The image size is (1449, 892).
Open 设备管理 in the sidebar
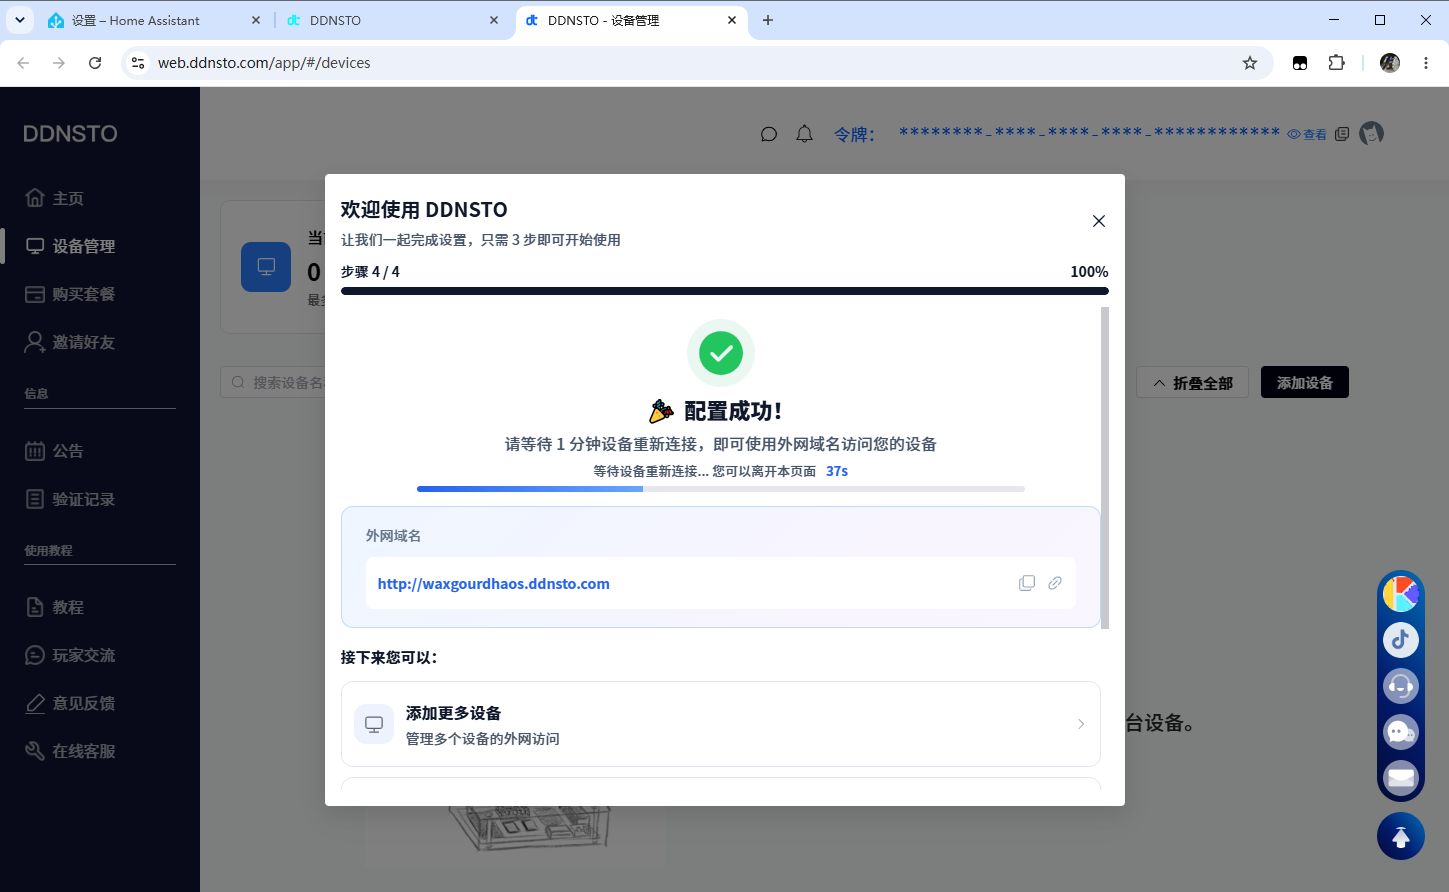pyautogui.click(x=70, y=246)
